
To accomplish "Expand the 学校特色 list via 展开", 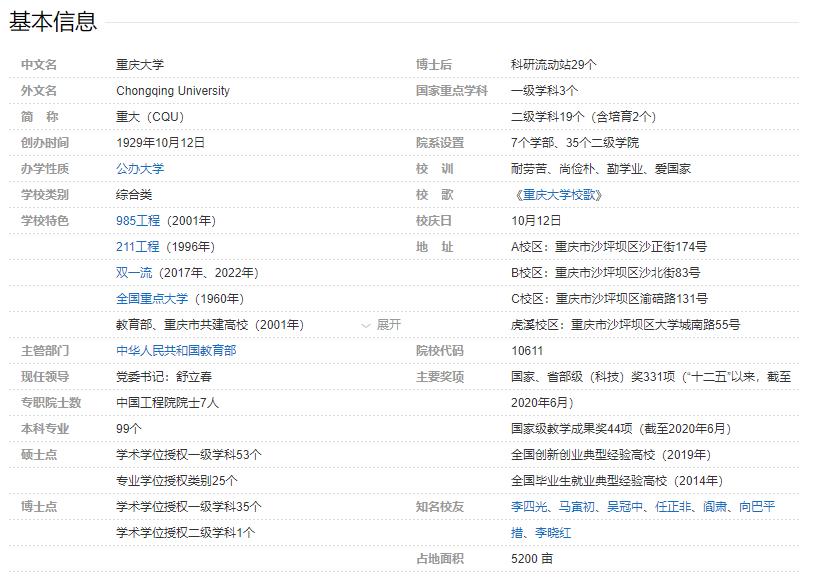I will 388,325.
